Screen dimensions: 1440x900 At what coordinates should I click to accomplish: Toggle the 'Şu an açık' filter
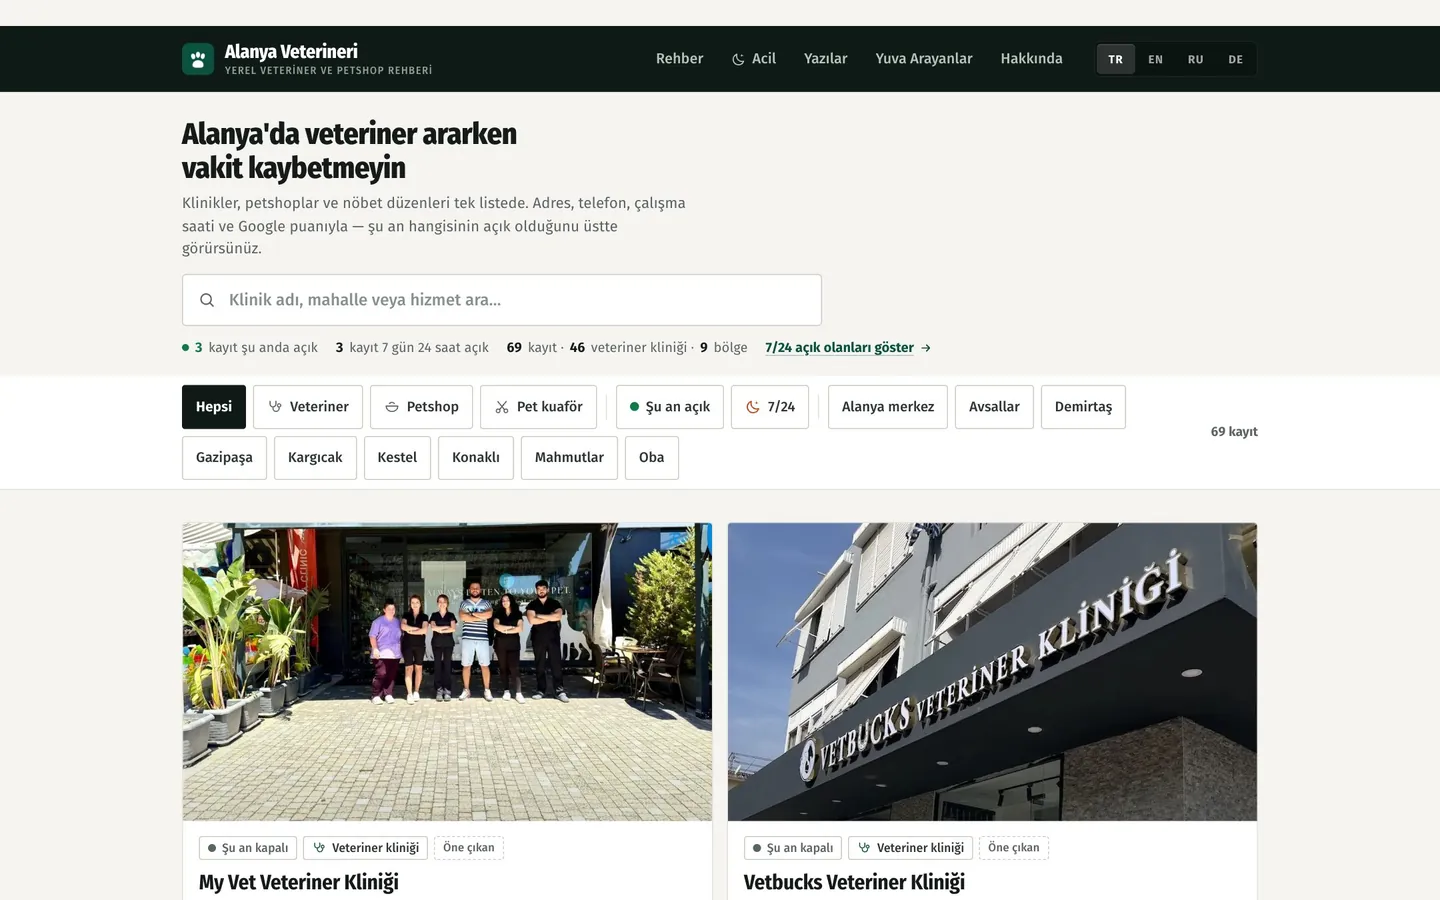pyautogui.click(x=670, y=407)
